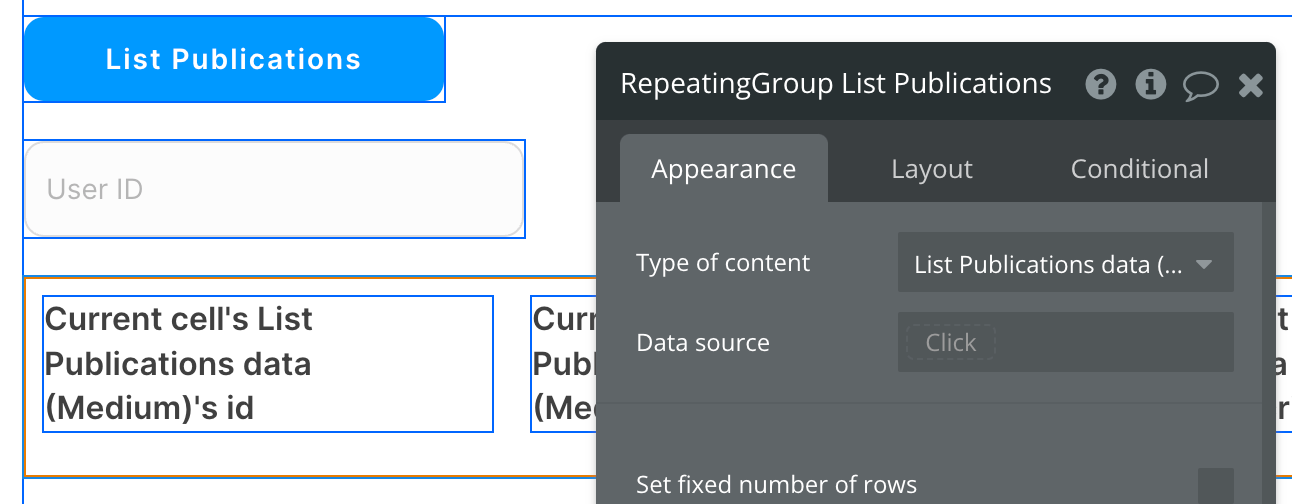Open the element reference help icon
This screenshot has height=504, width=1292.
click(x=1101, y=85)
